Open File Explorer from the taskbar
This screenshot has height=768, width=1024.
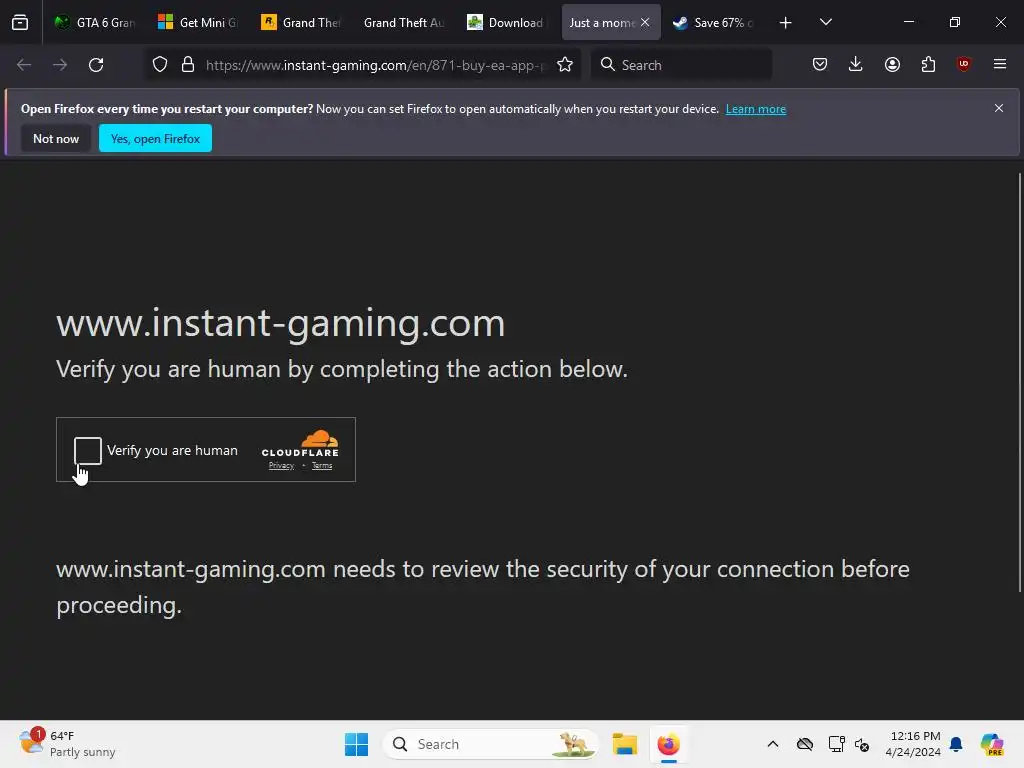click(625, 744)
